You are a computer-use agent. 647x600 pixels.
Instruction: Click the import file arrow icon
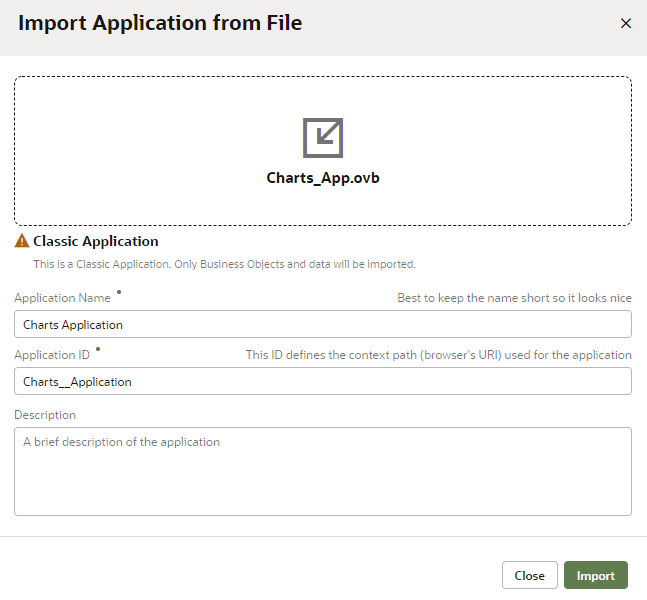(x=323, y=138)
